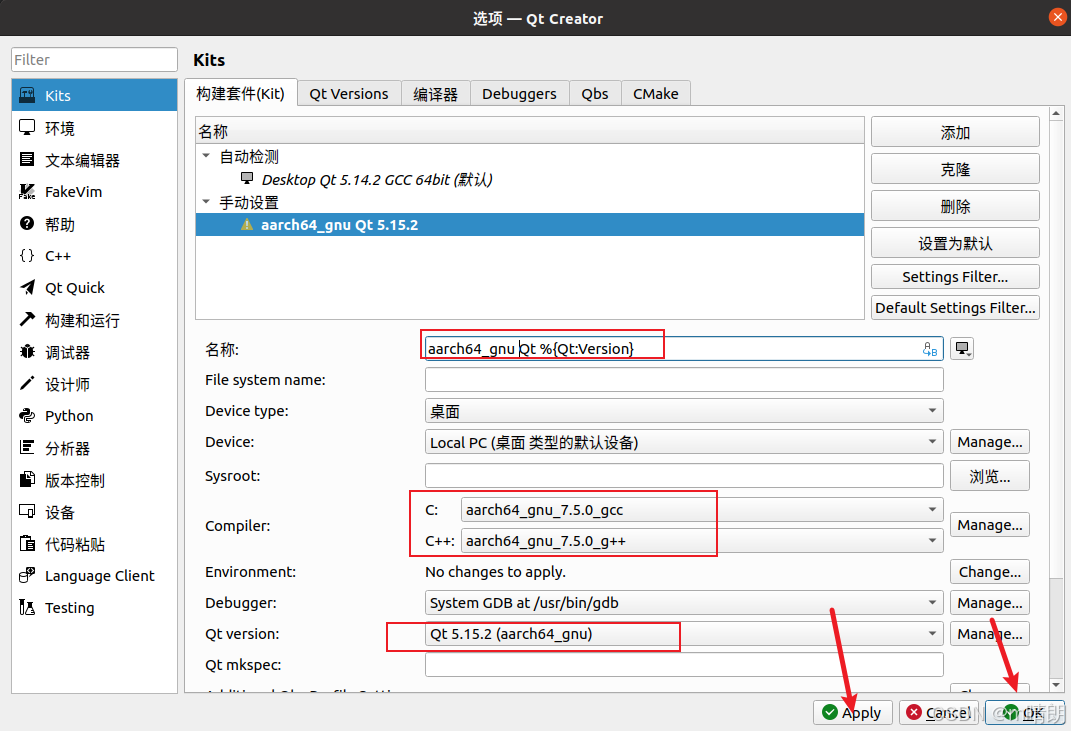The image size is (1071, 731).
Task: Open the 文本编辑器 settings category
Action: (x=94, y=160)
